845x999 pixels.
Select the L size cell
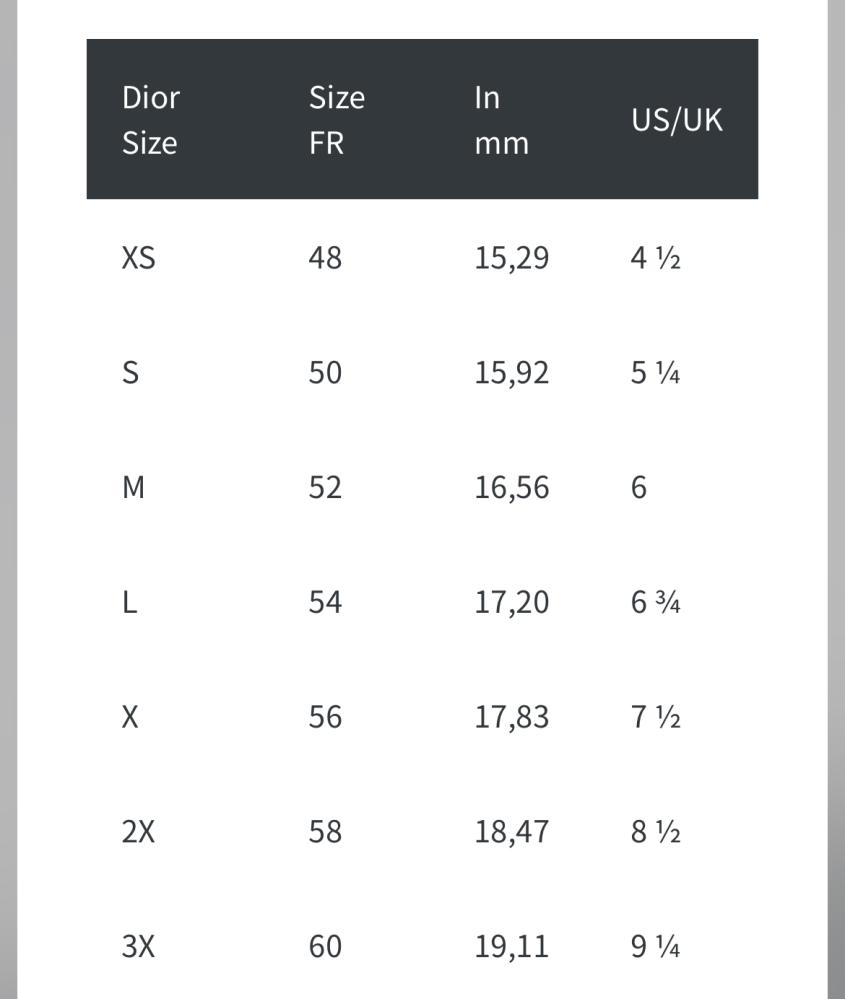[129, 602]
